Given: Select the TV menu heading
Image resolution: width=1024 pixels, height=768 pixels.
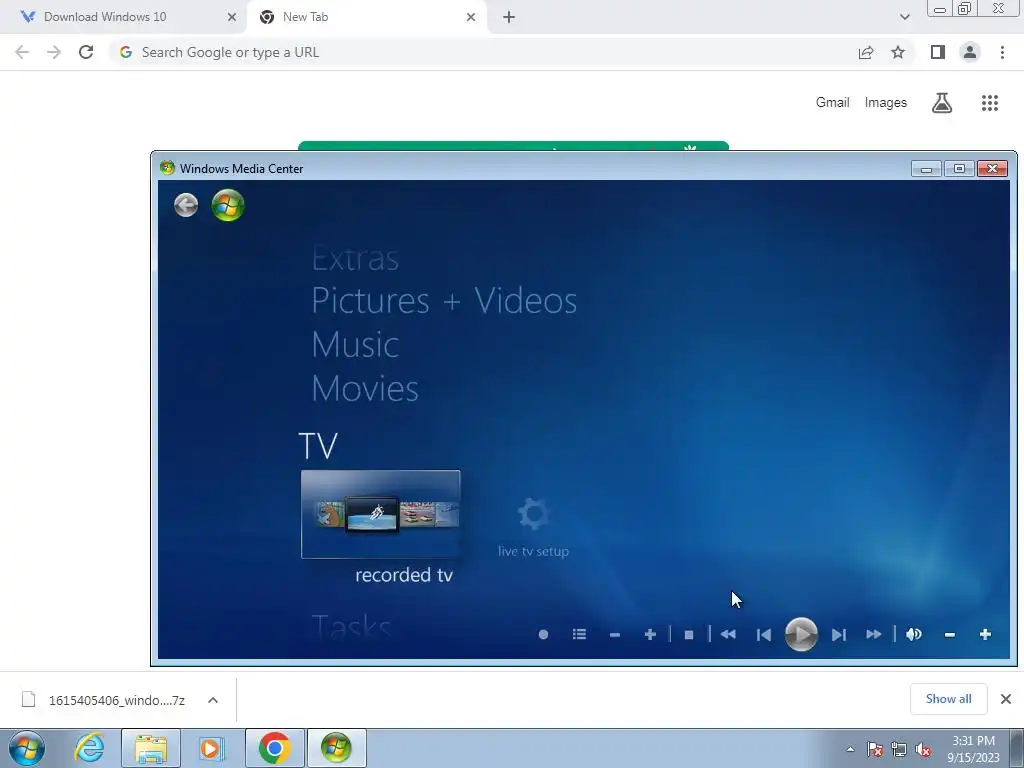Looking at the screenshot, I should pyautogui.click(x=318, y=446).
